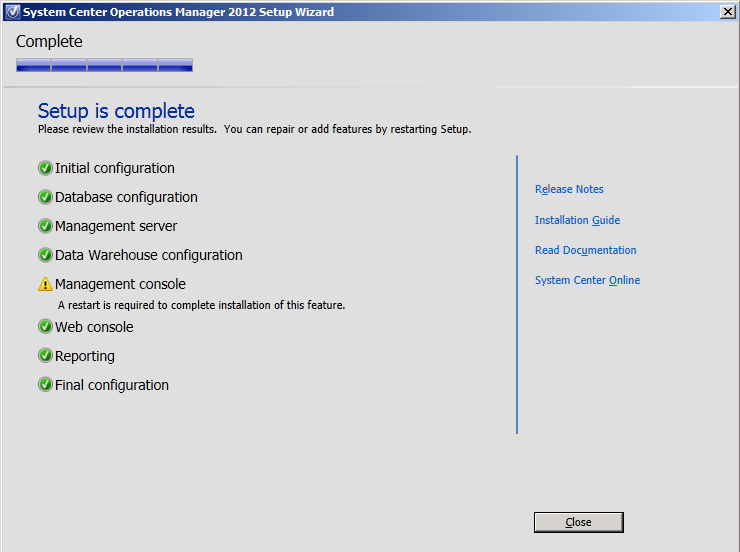The image size is (740, 552).
Task: Select the Management console text
Action: pyautogui.click(x=120, y=284)
